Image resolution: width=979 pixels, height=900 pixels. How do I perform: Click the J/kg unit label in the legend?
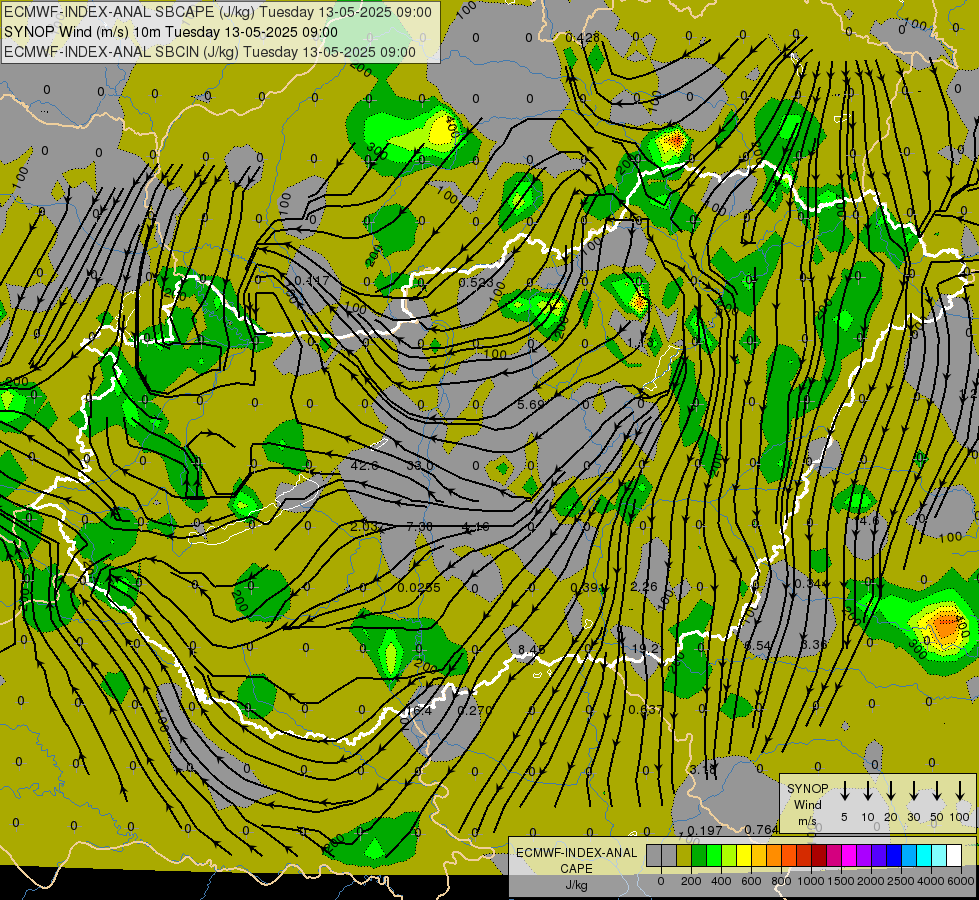pos(576,885)
